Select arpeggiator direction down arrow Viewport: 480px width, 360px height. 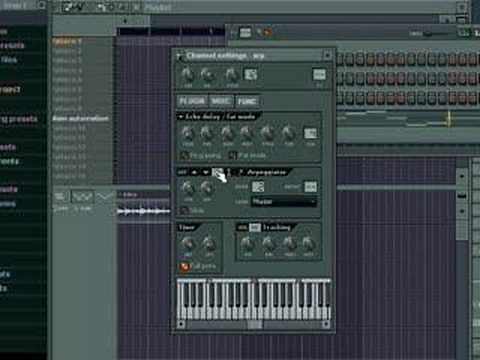[x=205, y=172]
